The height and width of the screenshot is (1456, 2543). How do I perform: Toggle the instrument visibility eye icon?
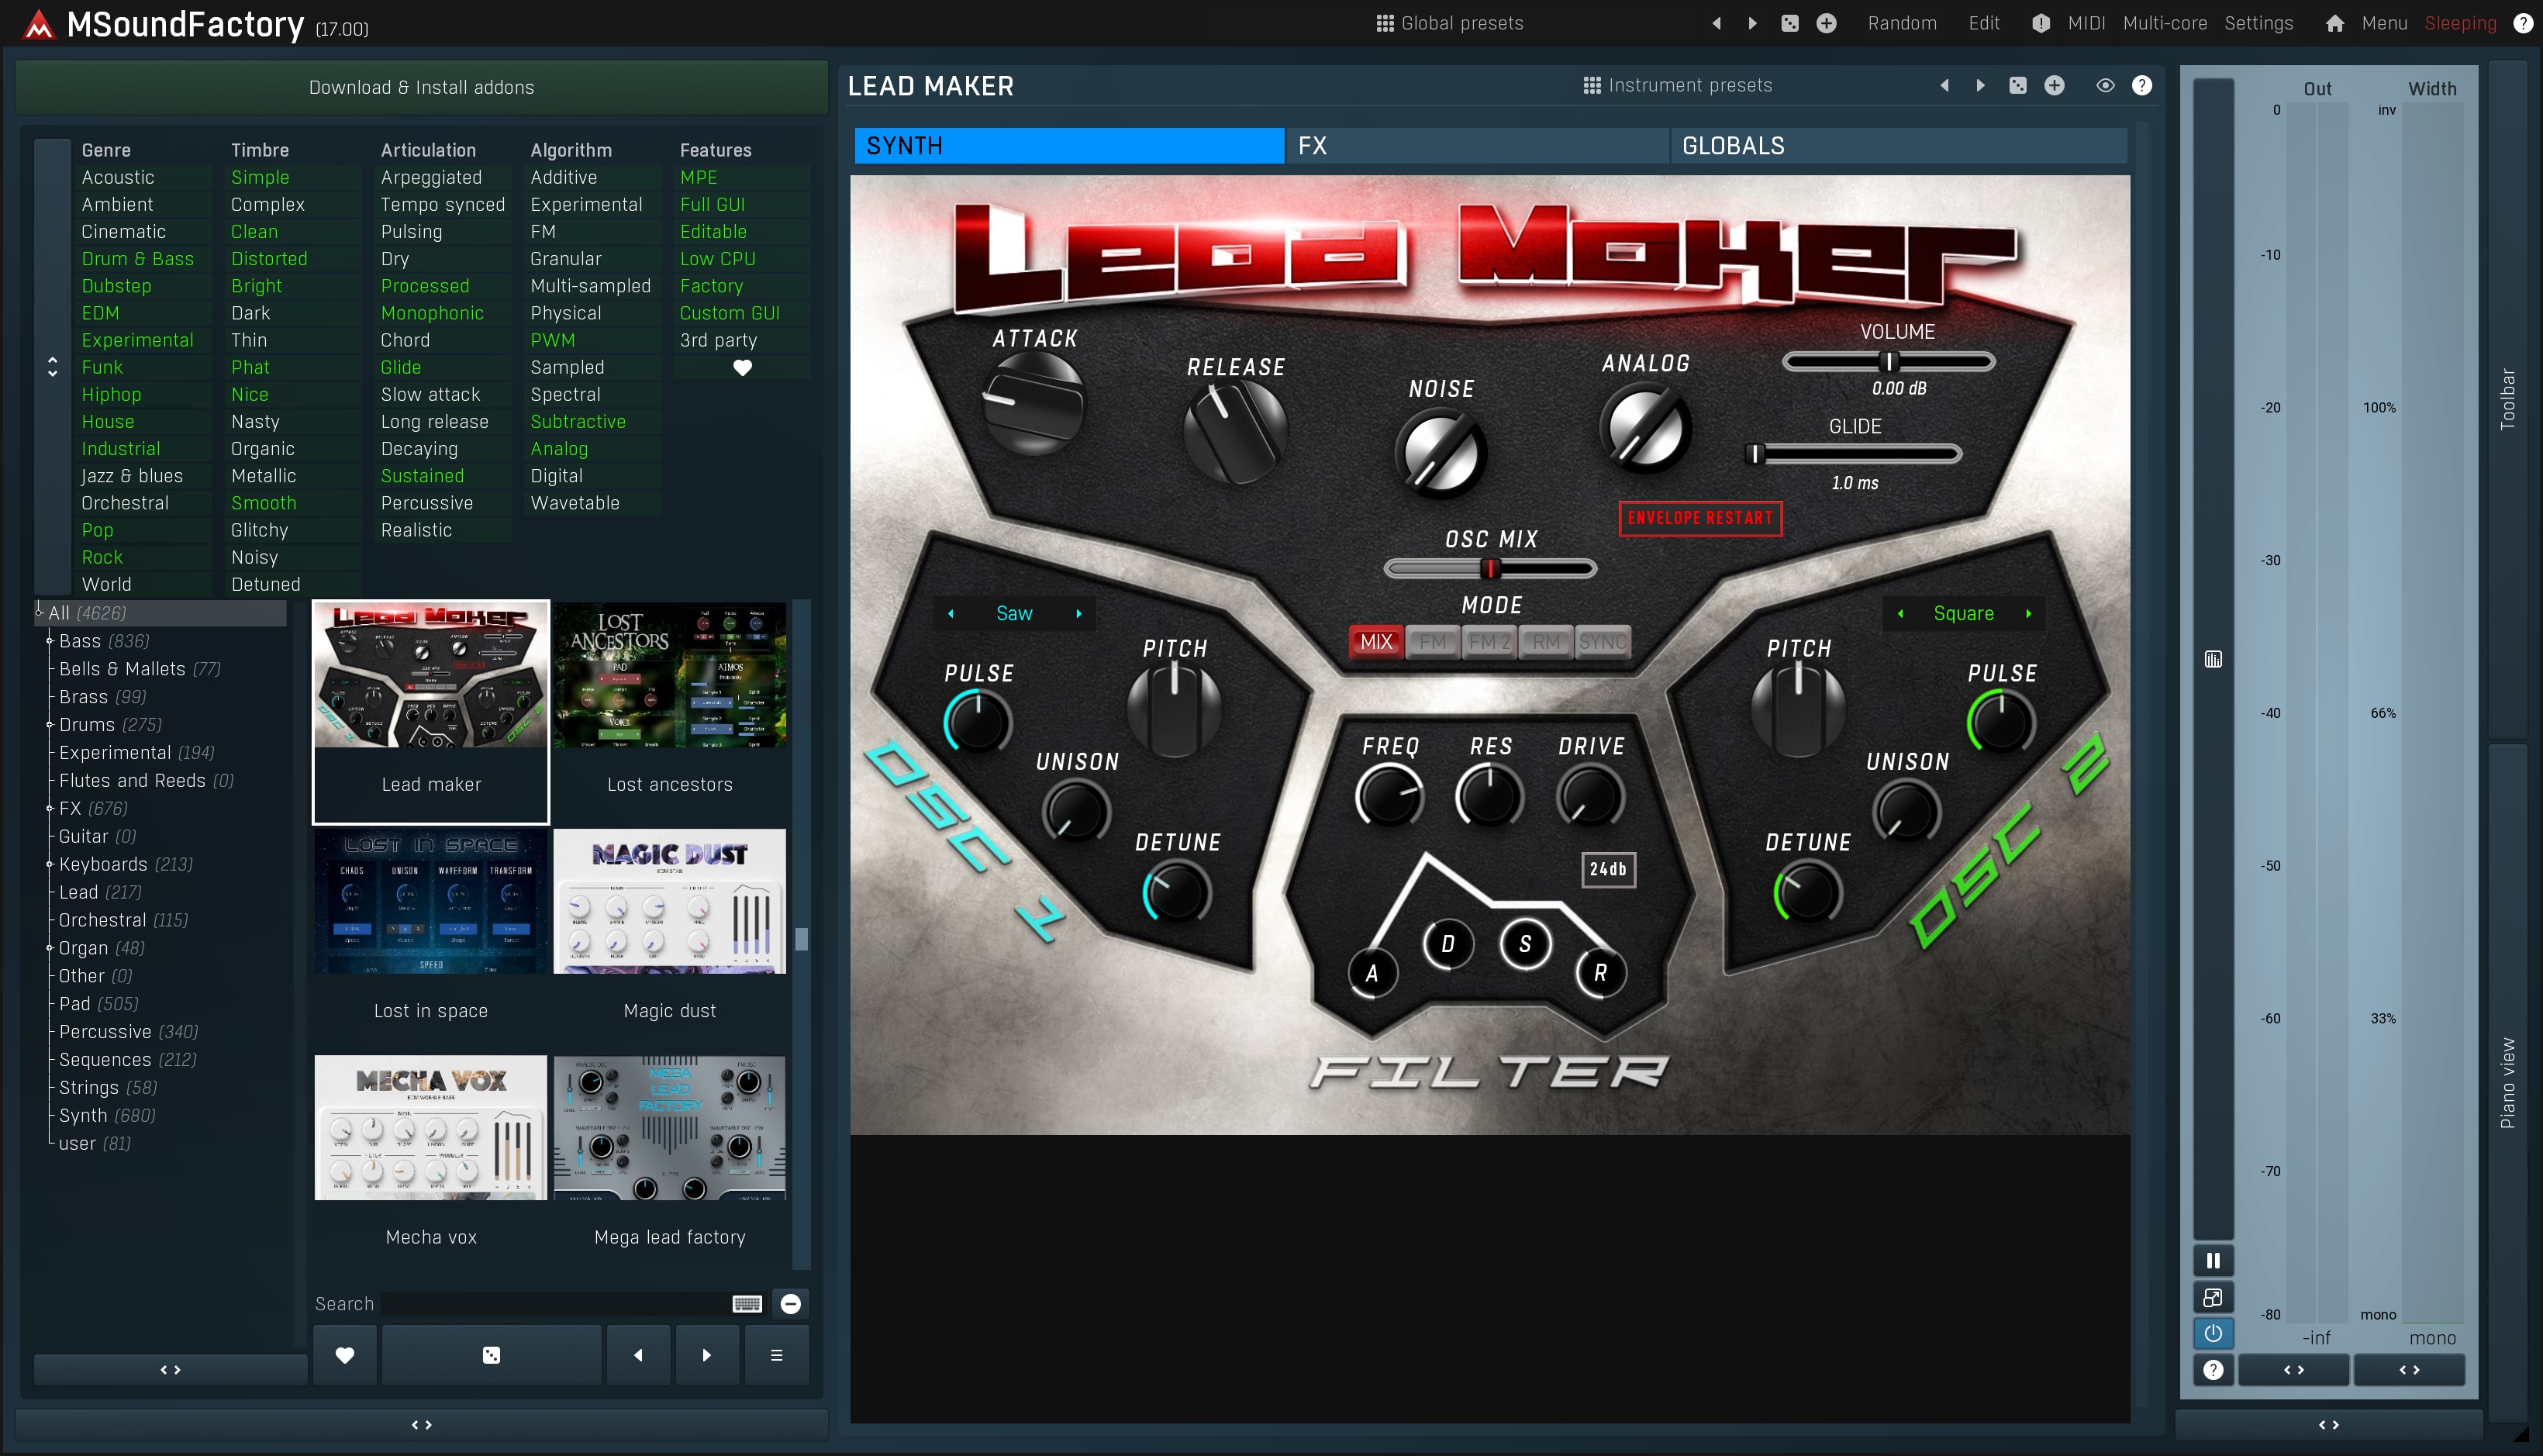point(2105,86)
